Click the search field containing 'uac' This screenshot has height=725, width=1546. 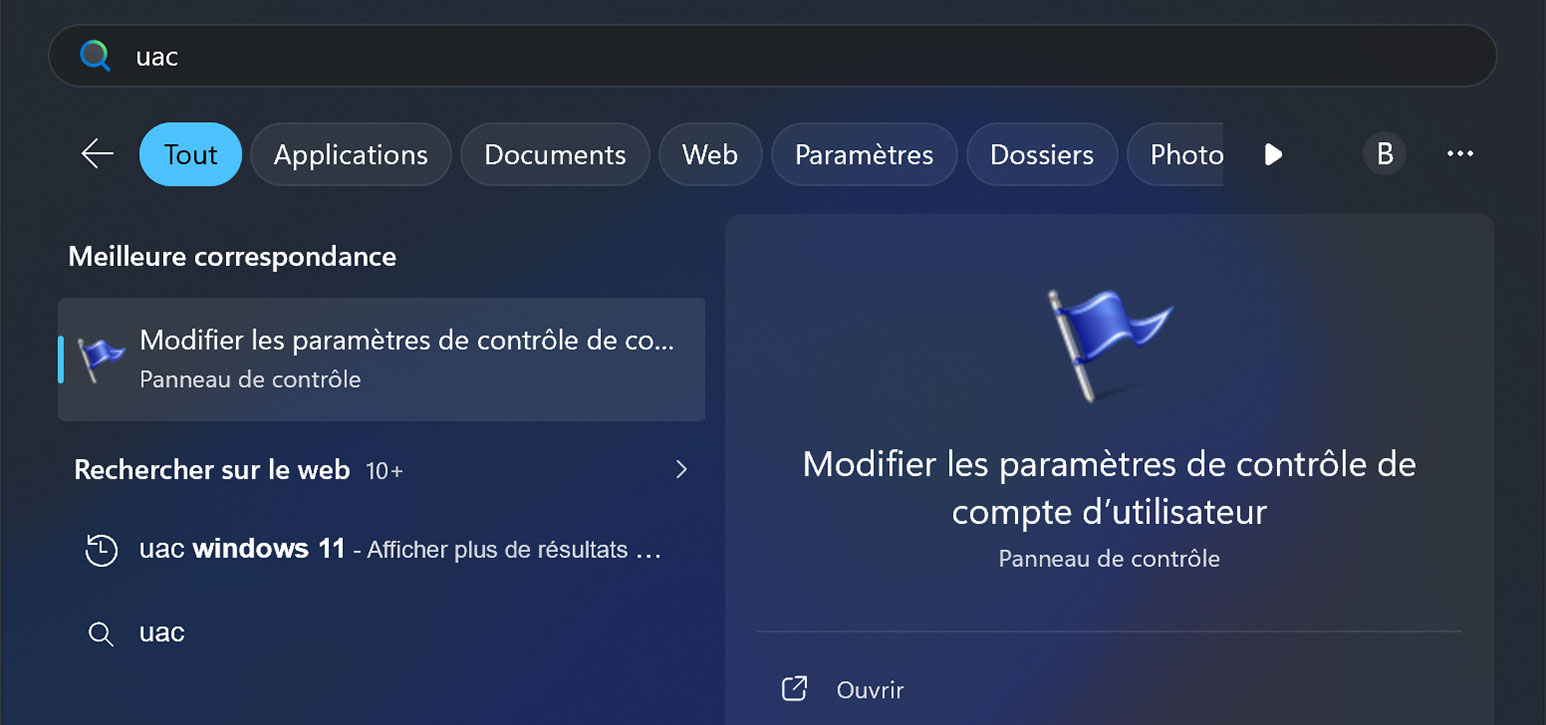click(x=772, y=56)
